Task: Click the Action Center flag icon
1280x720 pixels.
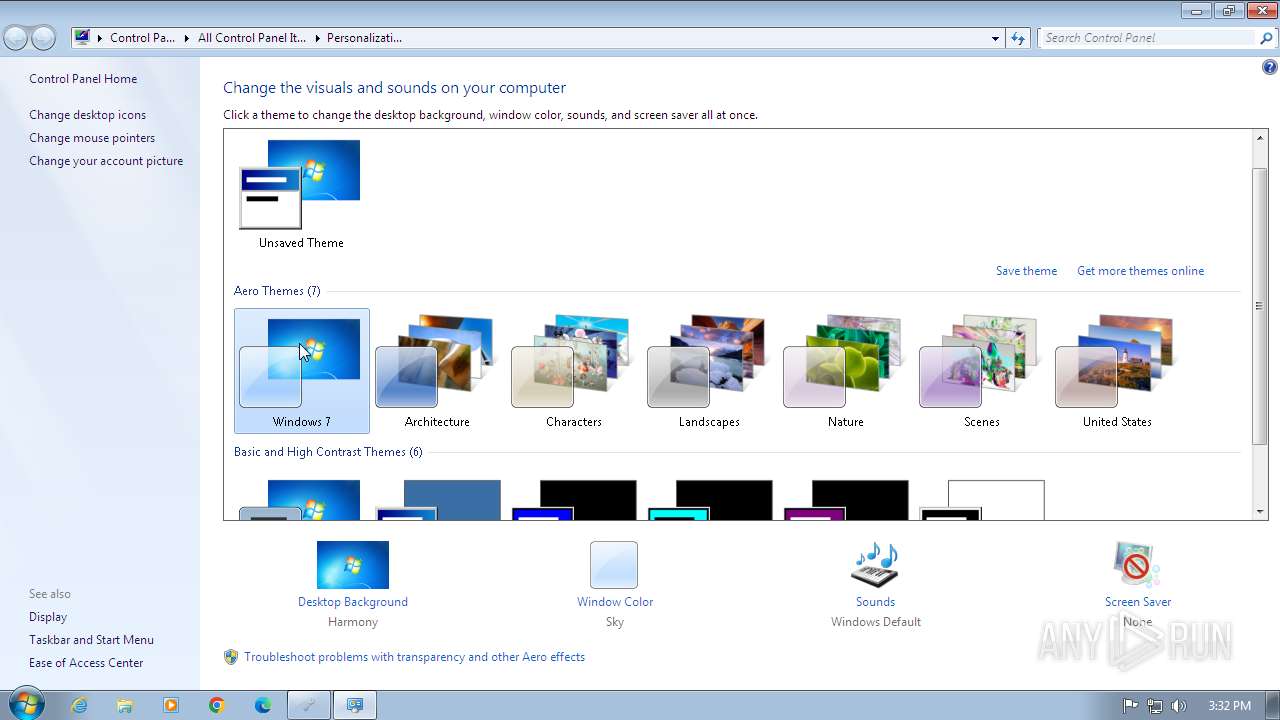Action: point(1130,705)
